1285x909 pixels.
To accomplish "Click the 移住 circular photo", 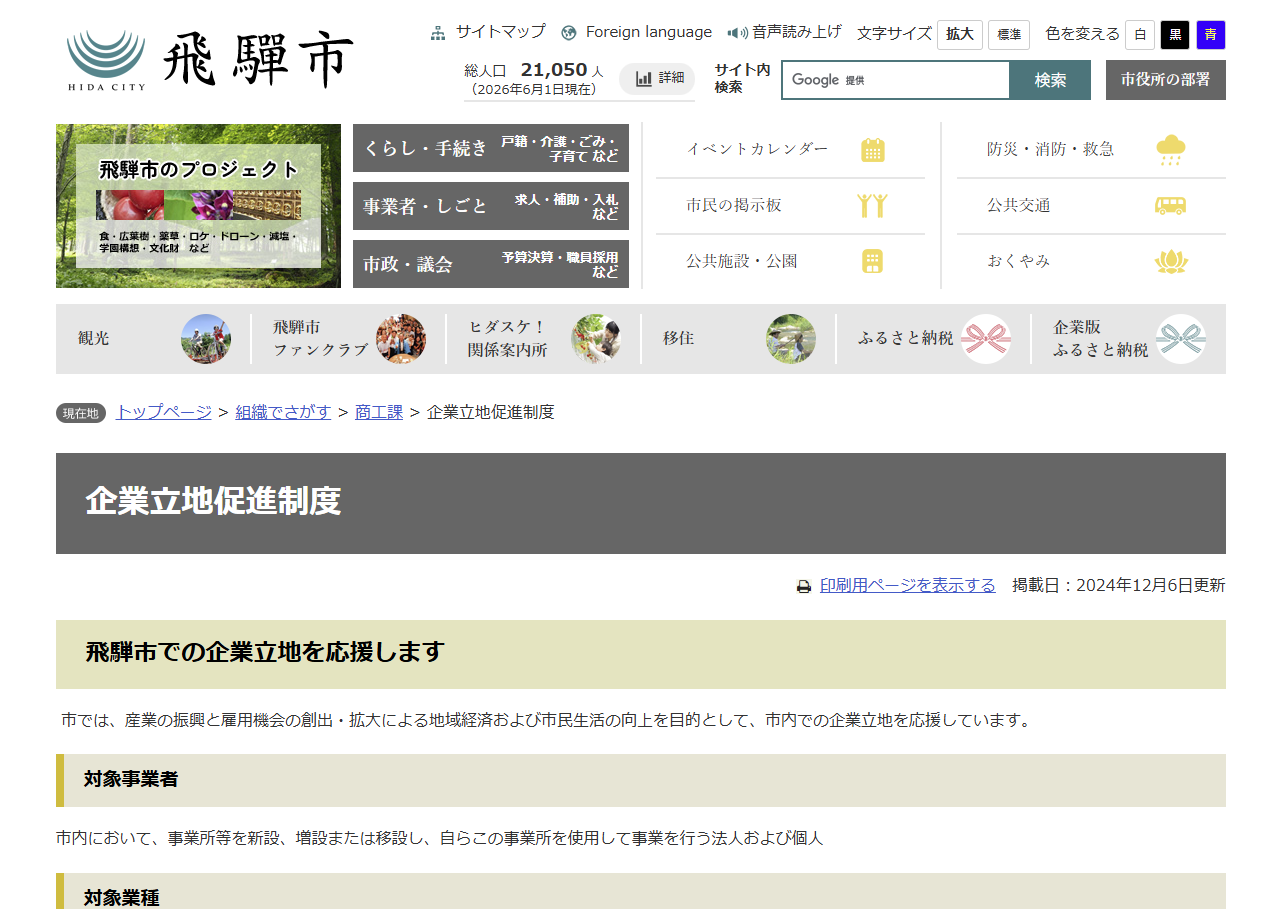I will tap(791, 339).
